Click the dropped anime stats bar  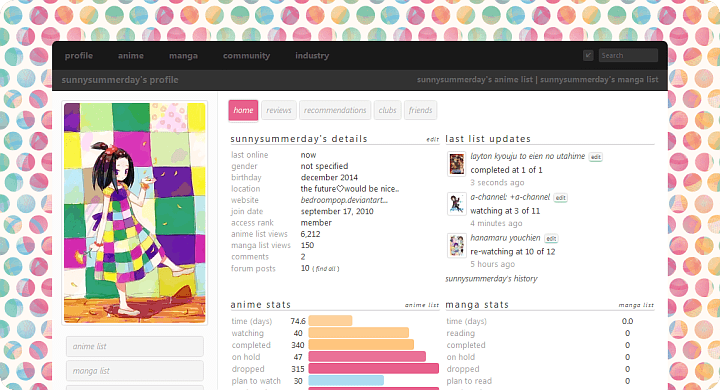(x=373, y=368)
